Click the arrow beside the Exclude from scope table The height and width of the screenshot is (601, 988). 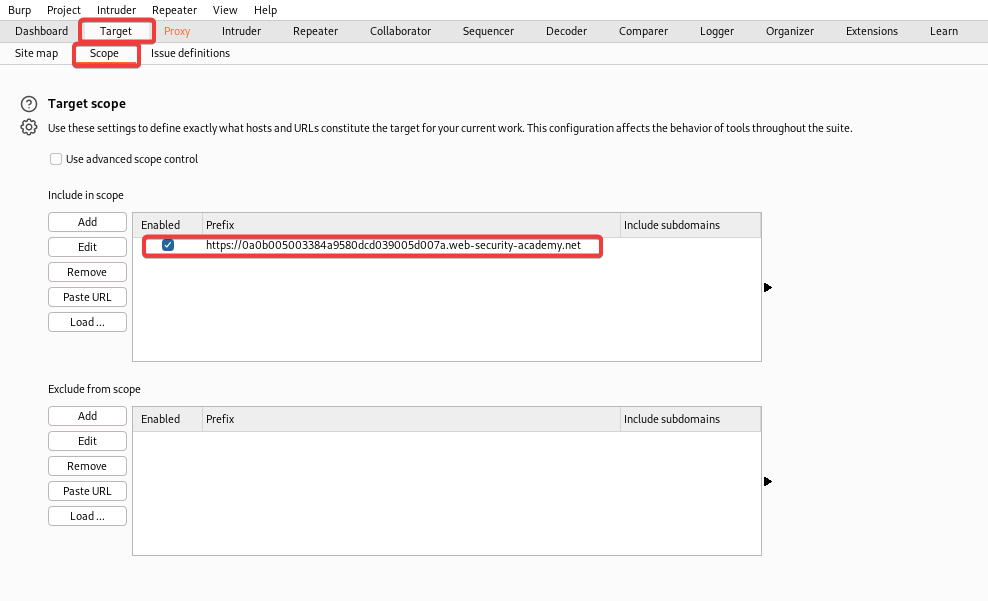tap(768, 482)
